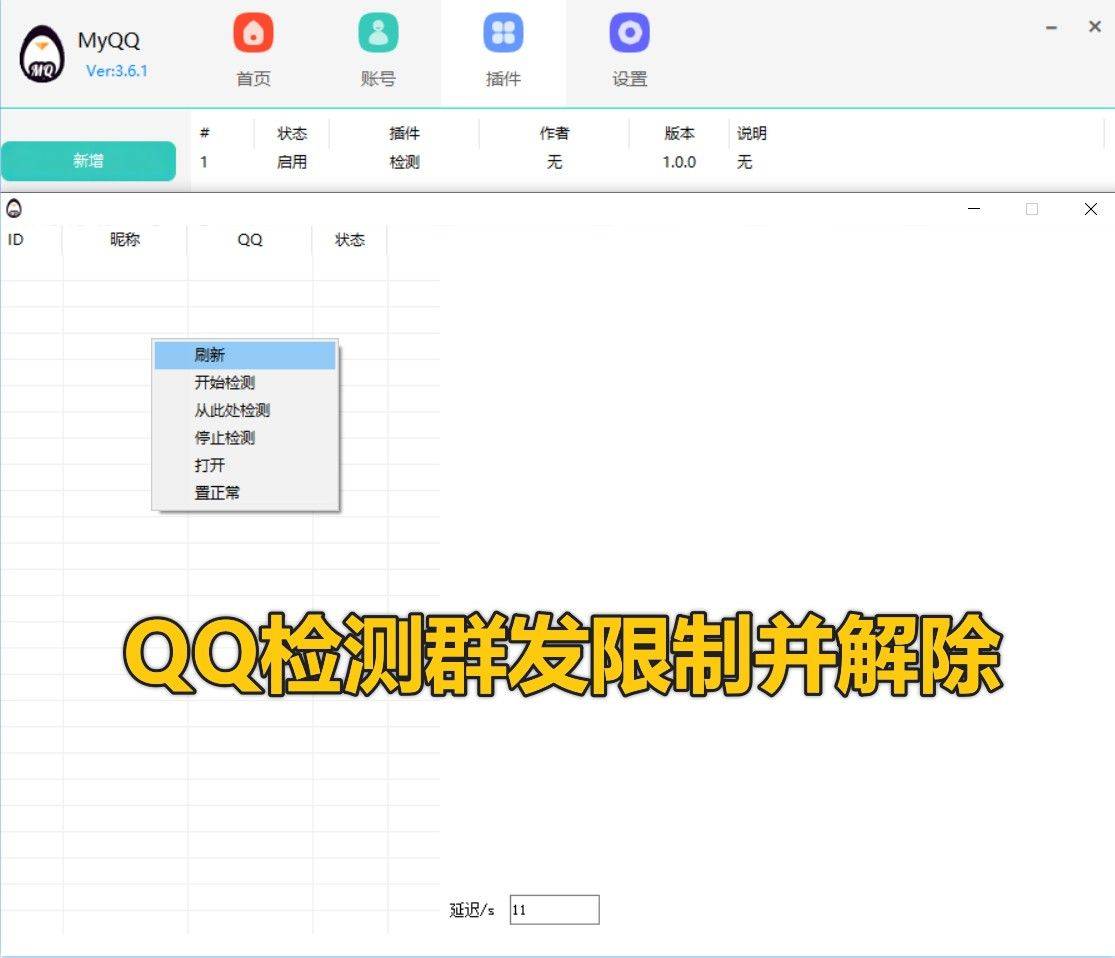Open the 首页 home icon

253,33
